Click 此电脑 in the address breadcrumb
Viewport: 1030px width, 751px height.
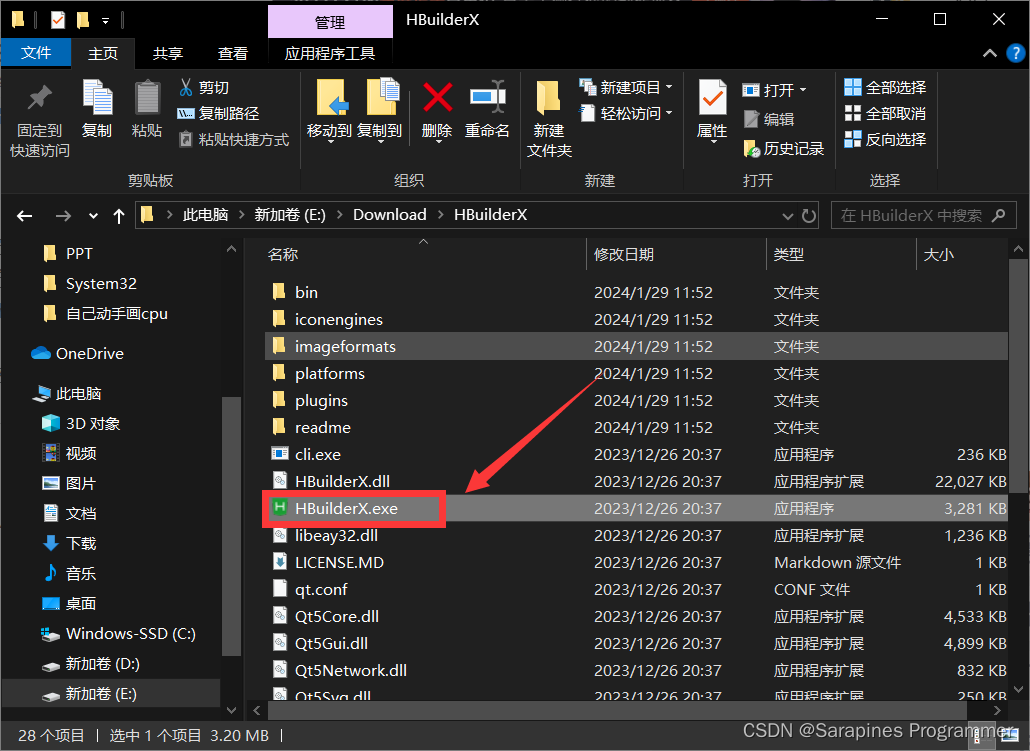tap(206, 215)
